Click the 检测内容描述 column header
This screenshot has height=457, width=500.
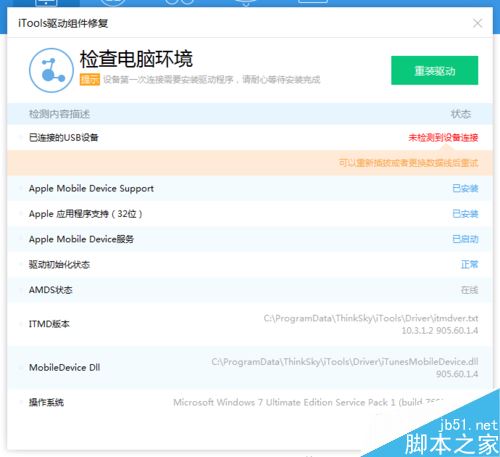click(59, 114)
